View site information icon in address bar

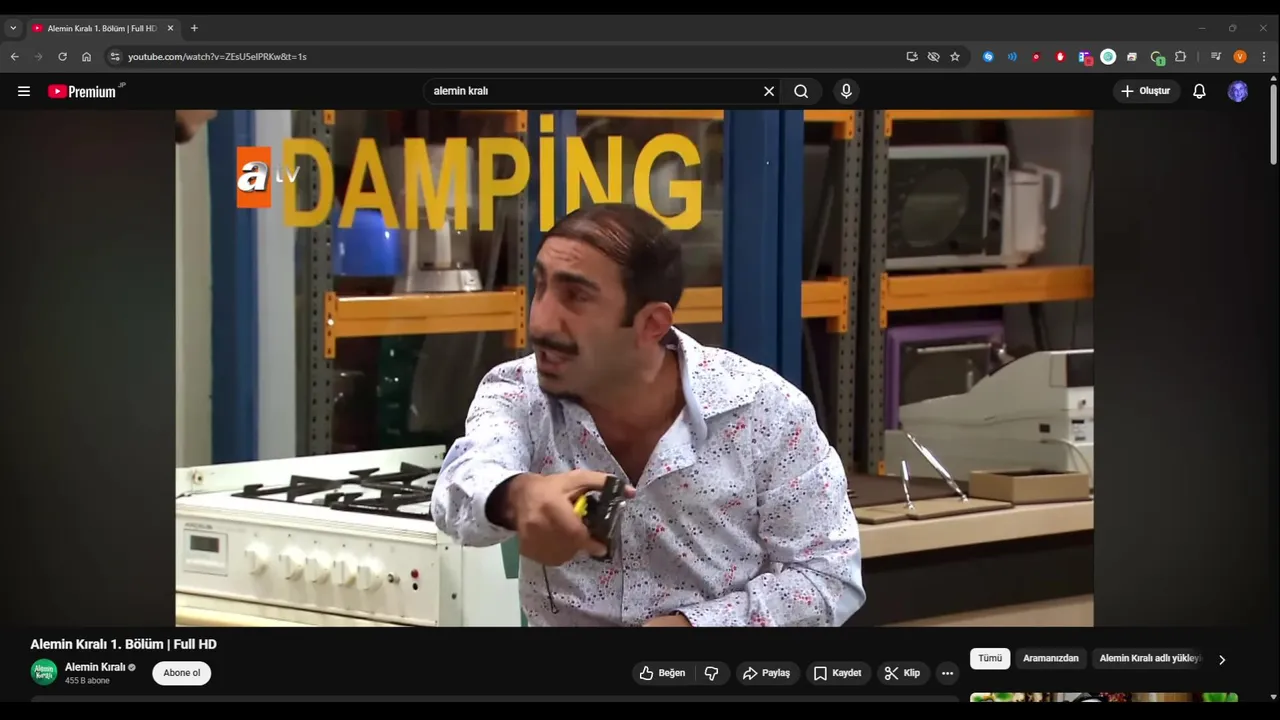(x=115, y=57)
